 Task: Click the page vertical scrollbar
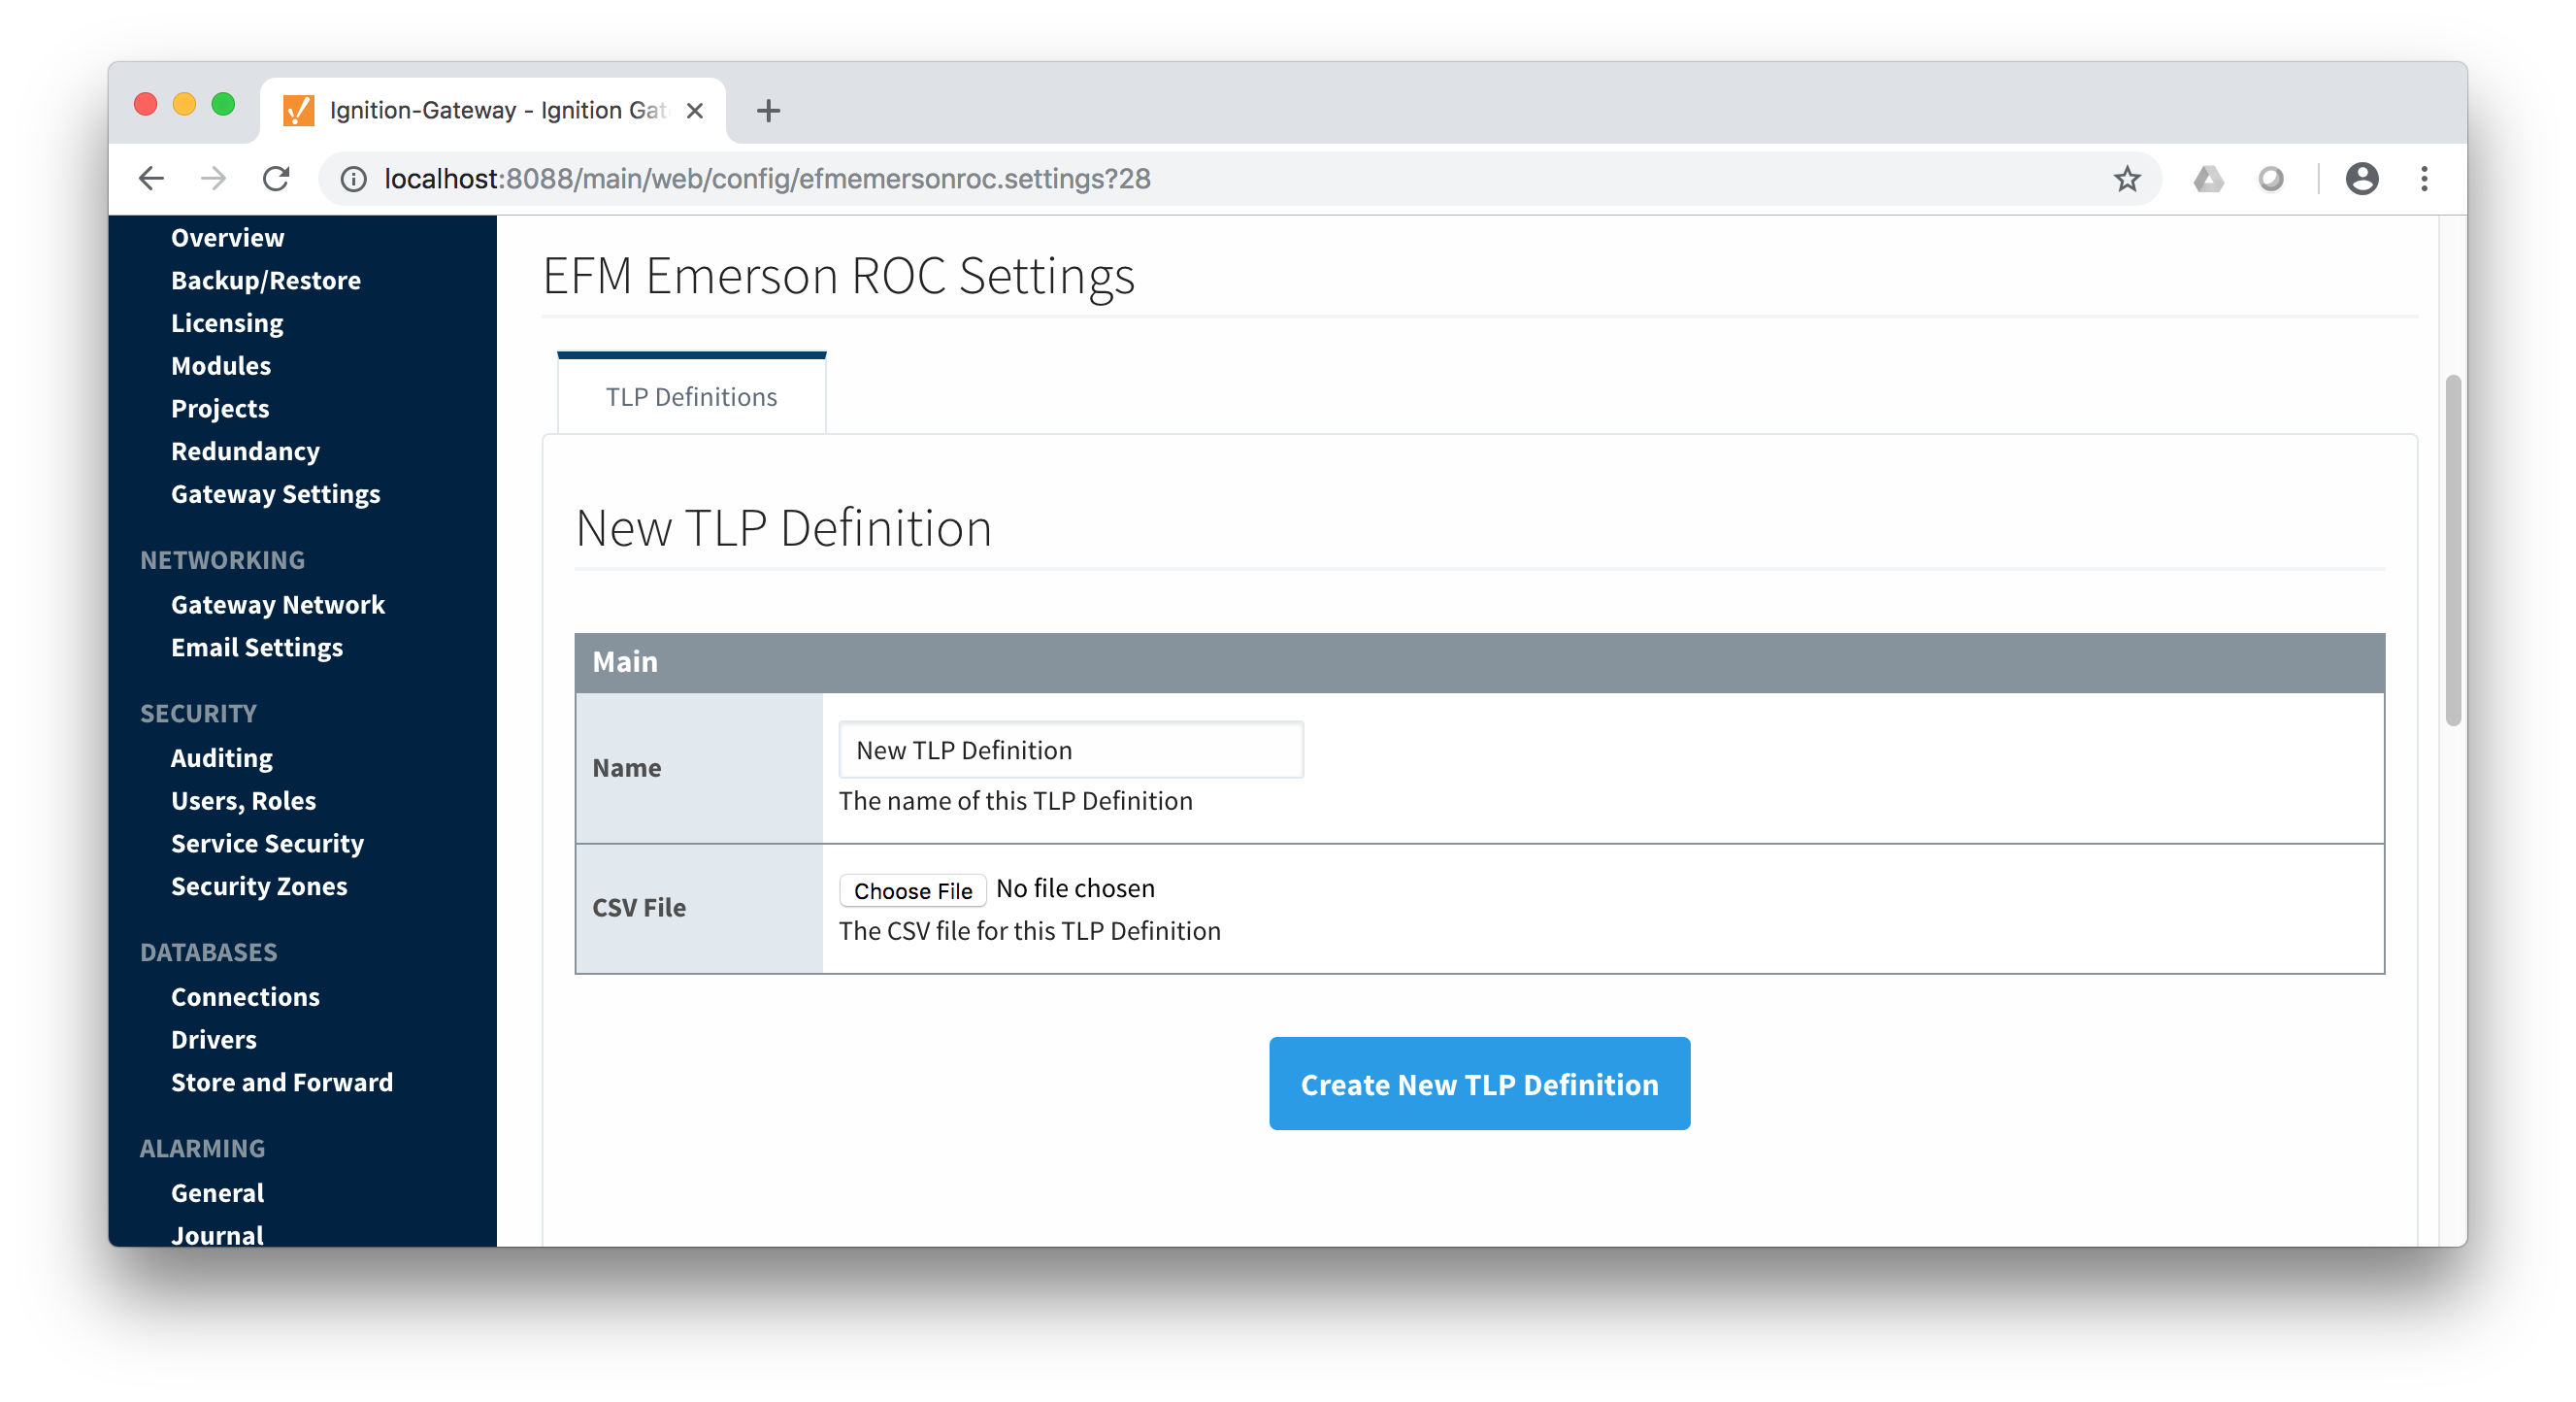[2452, 550]
